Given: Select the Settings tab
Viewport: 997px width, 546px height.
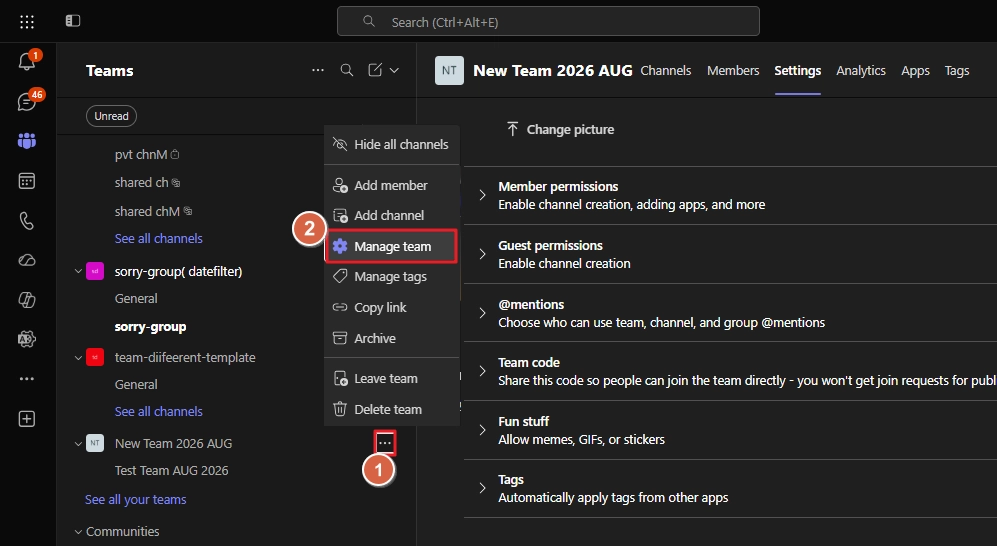Looking at the screenshot, I should (797, 71).
